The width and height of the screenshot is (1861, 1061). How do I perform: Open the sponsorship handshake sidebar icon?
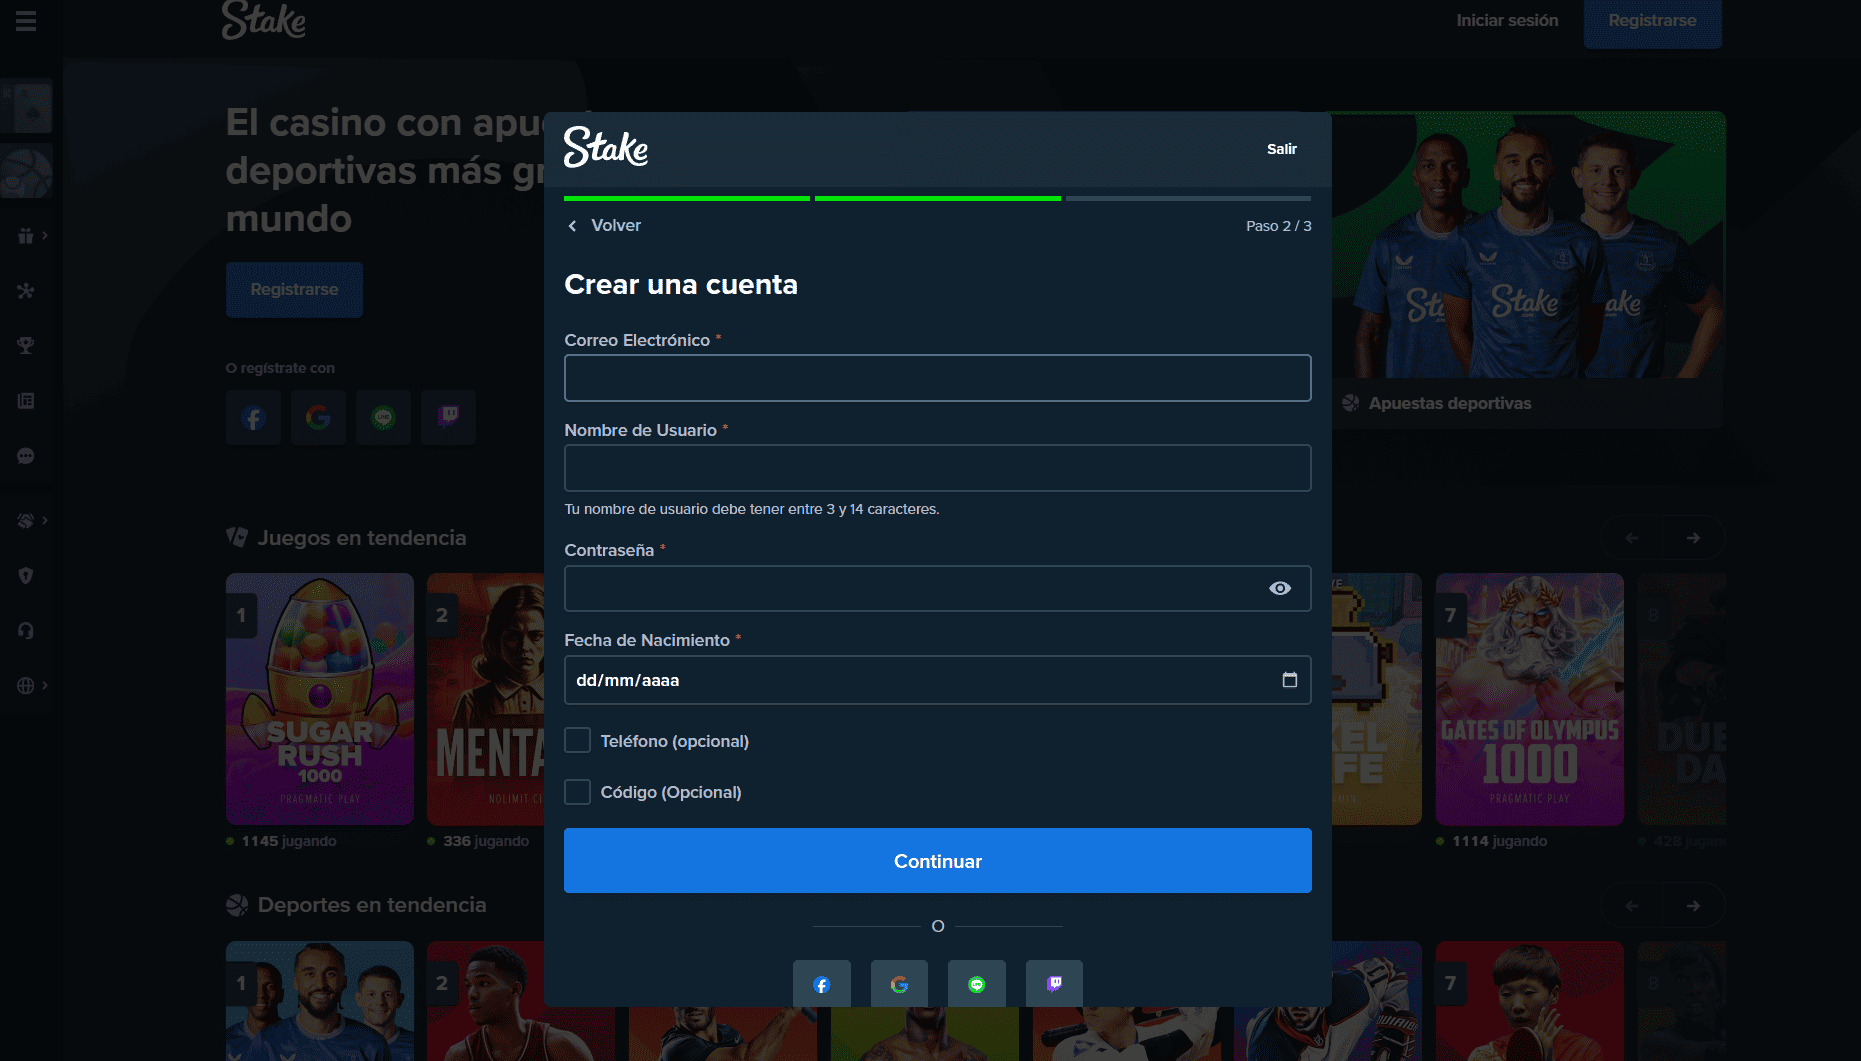pos(26,521)
